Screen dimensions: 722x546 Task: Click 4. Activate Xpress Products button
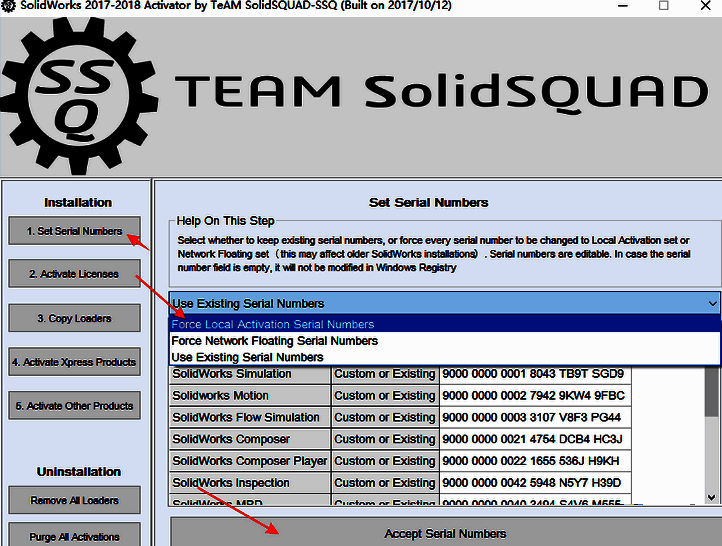[75, 362]
